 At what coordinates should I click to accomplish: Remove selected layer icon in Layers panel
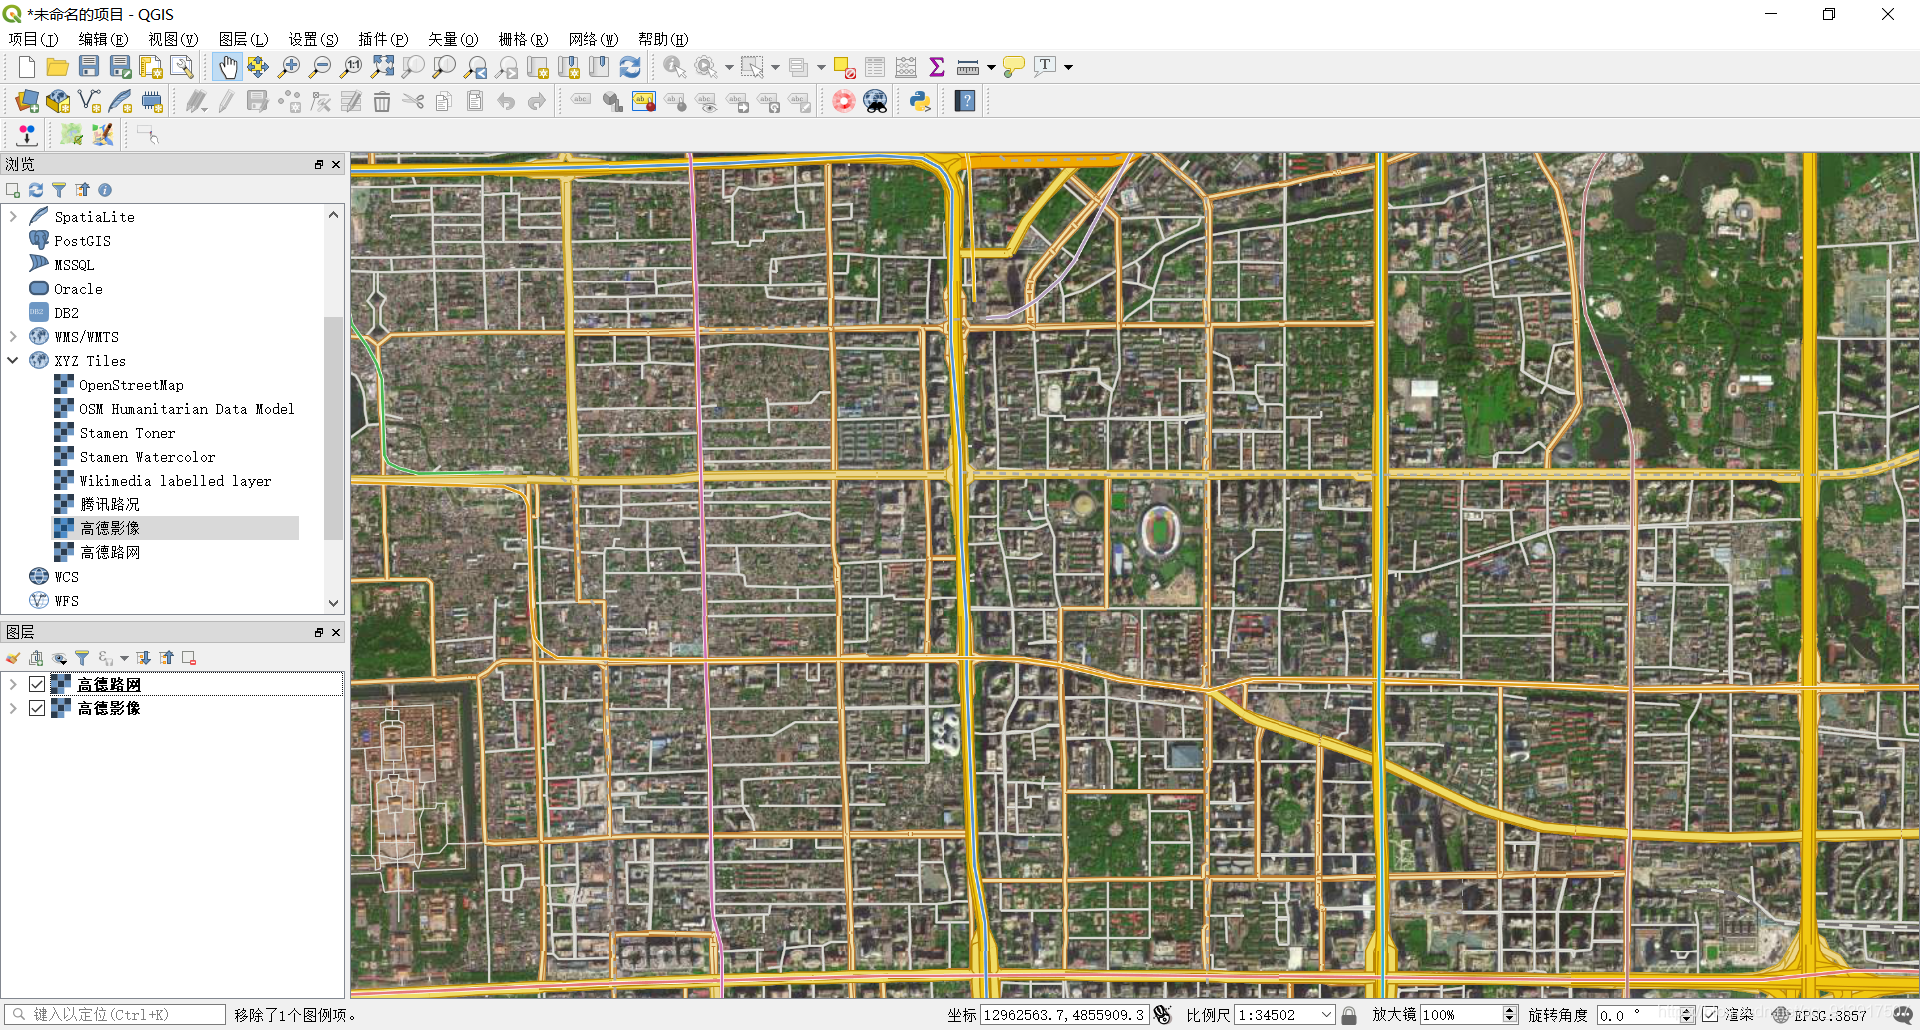point(189,658)
